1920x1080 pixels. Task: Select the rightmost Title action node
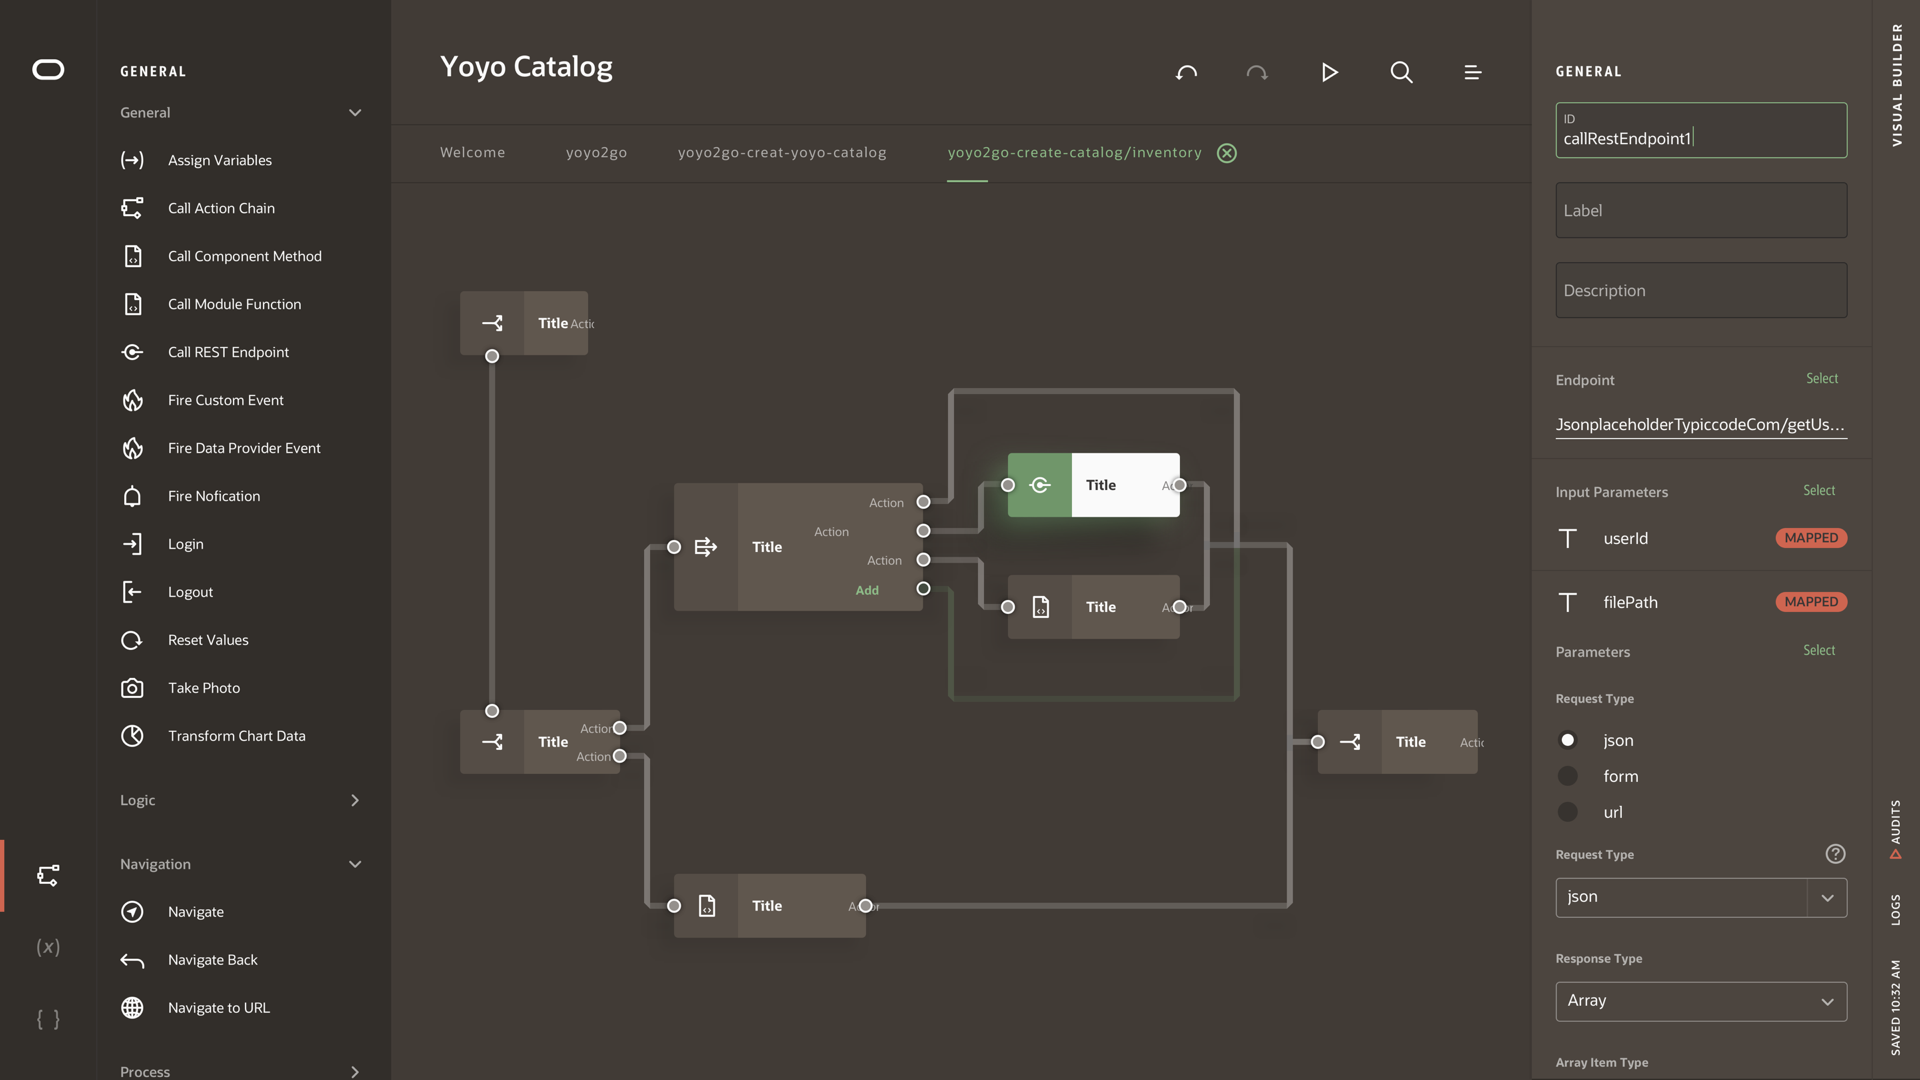coord(1397,742)
